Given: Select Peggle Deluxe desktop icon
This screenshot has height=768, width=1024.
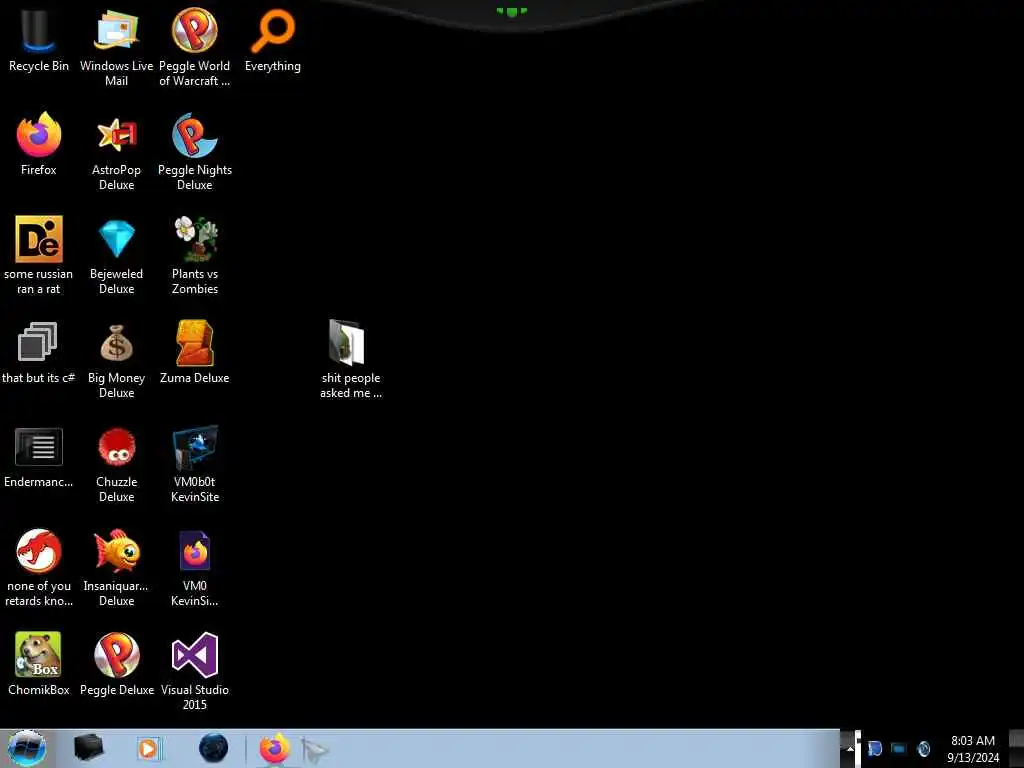Looking at the screenshot, I should (117, 664).
